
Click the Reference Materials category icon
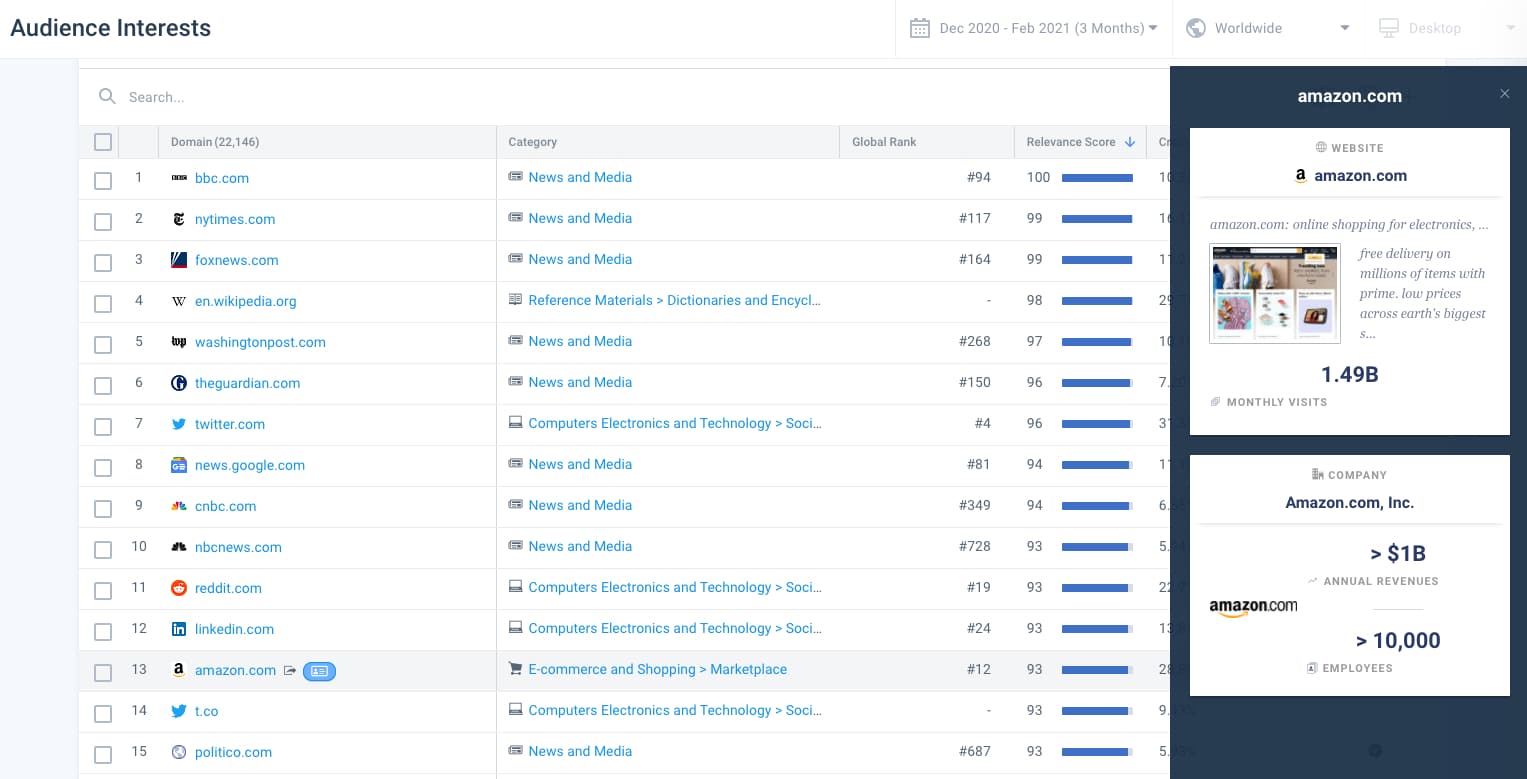[516, 300]
